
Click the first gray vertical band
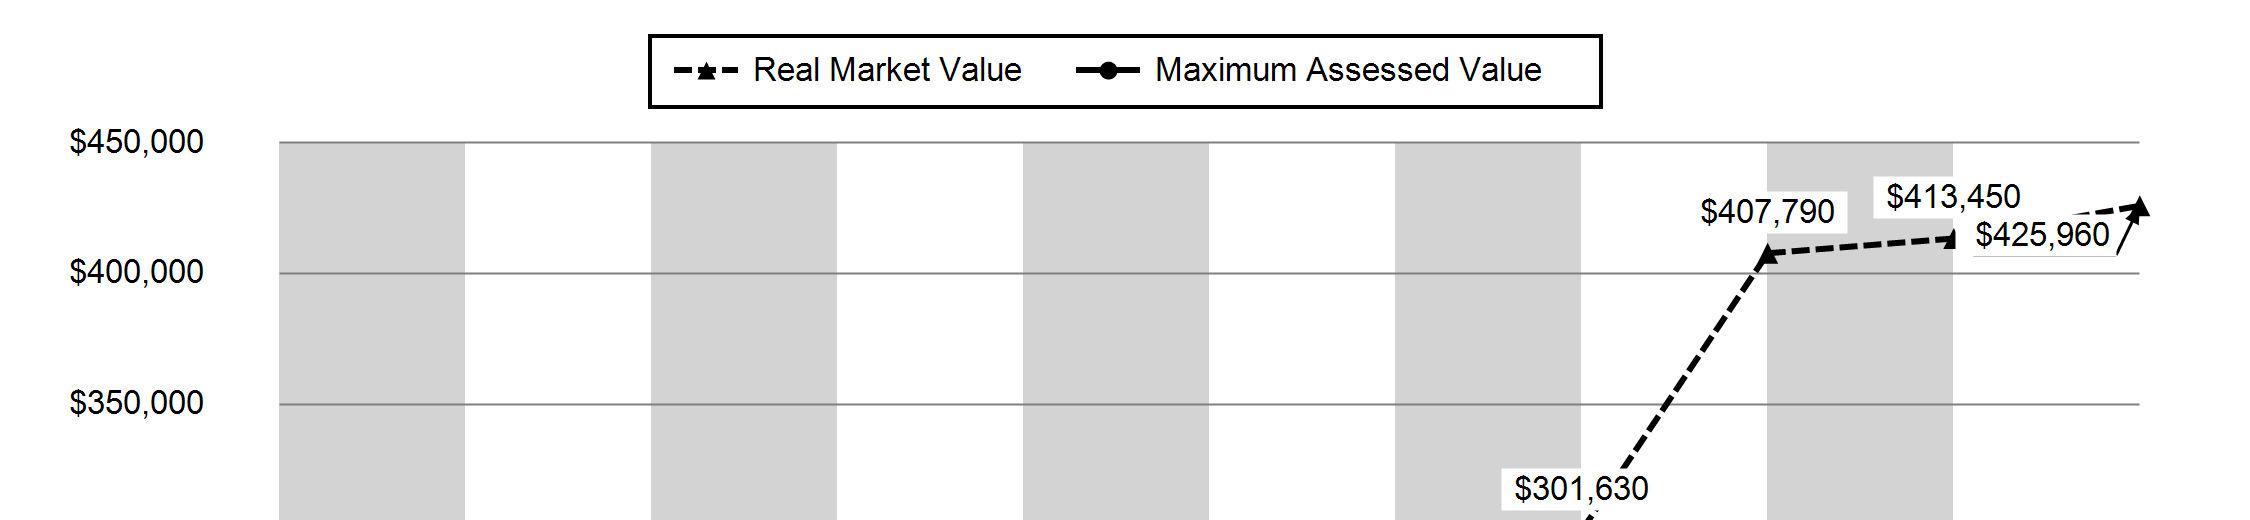click(x=372, y=331)
